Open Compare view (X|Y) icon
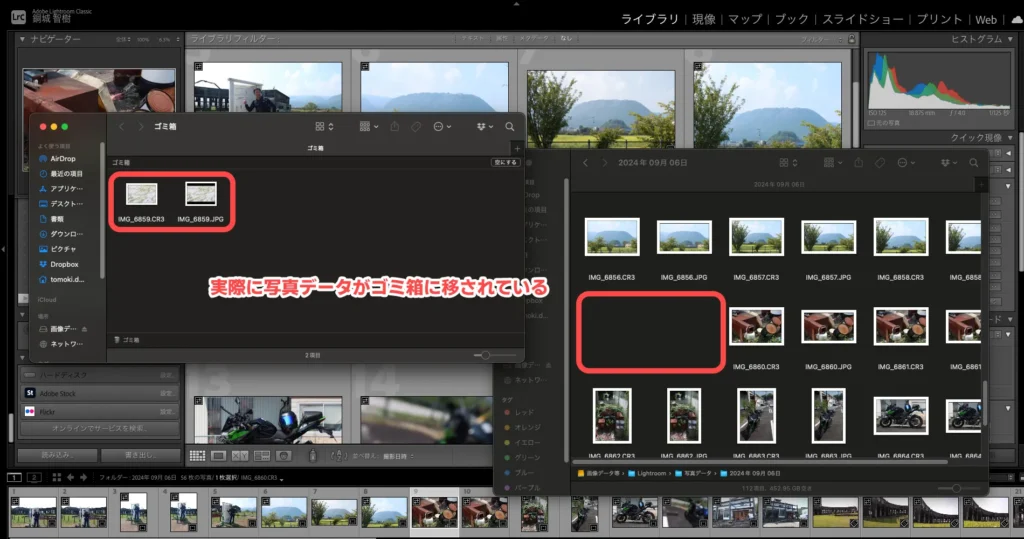 click(240, 456)
